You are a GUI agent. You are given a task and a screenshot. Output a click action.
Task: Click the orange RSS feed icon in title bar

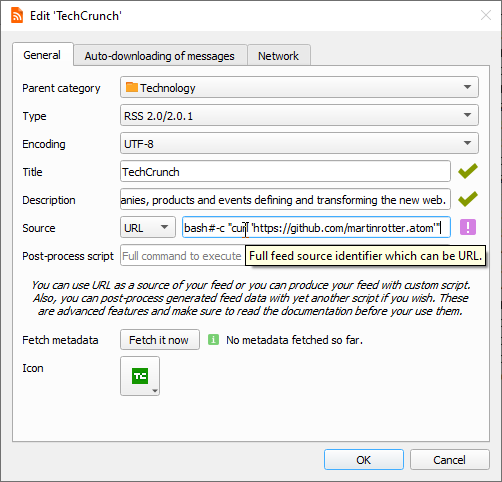(17, 16)
